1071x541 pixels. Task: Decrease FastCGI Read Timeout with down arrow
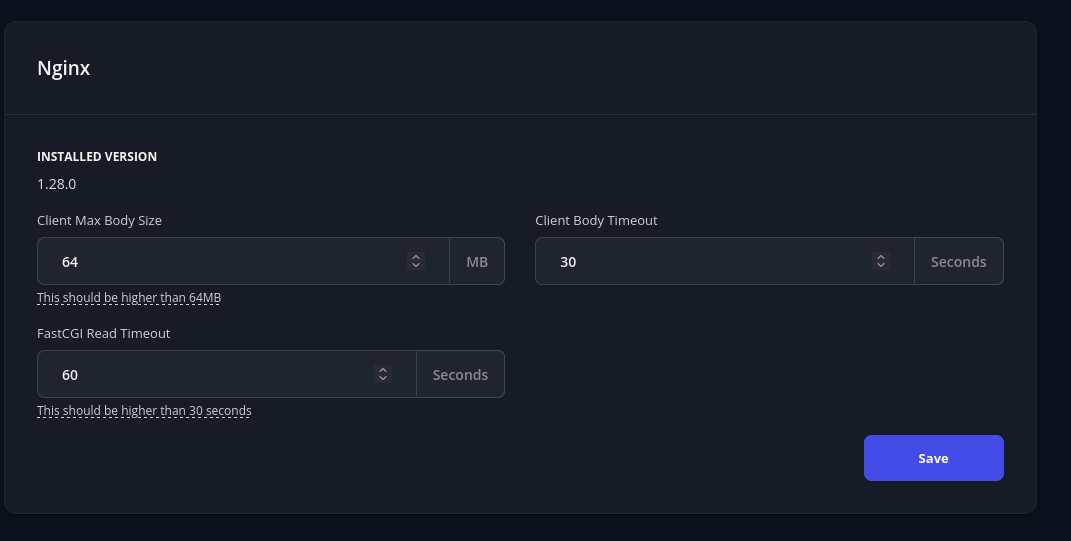point(382,379)
